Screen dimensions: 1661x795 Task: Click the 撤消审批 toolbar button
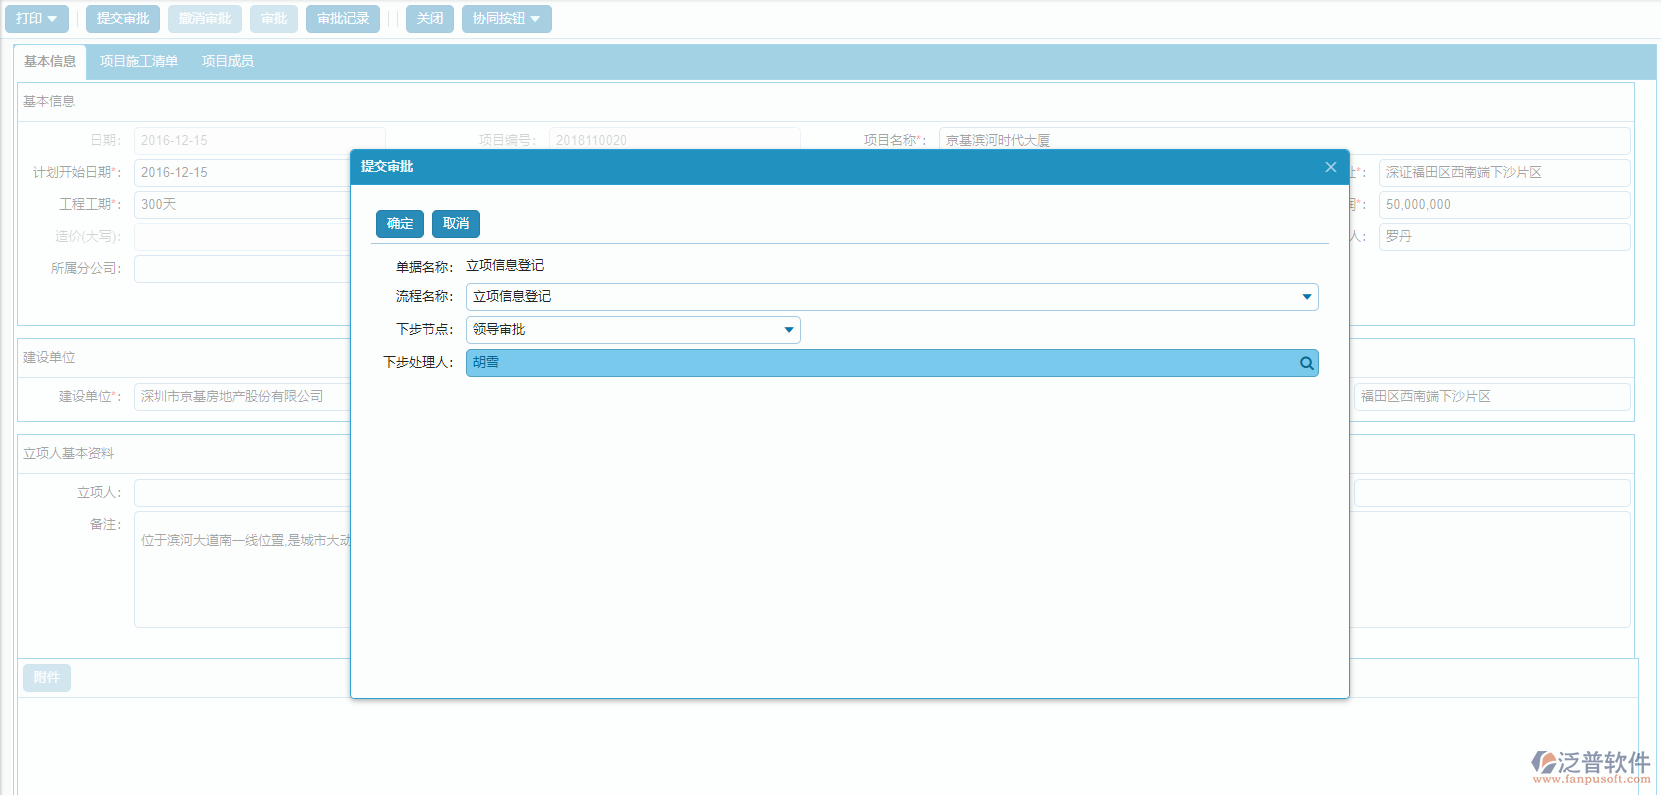click(x=204, y=19)
